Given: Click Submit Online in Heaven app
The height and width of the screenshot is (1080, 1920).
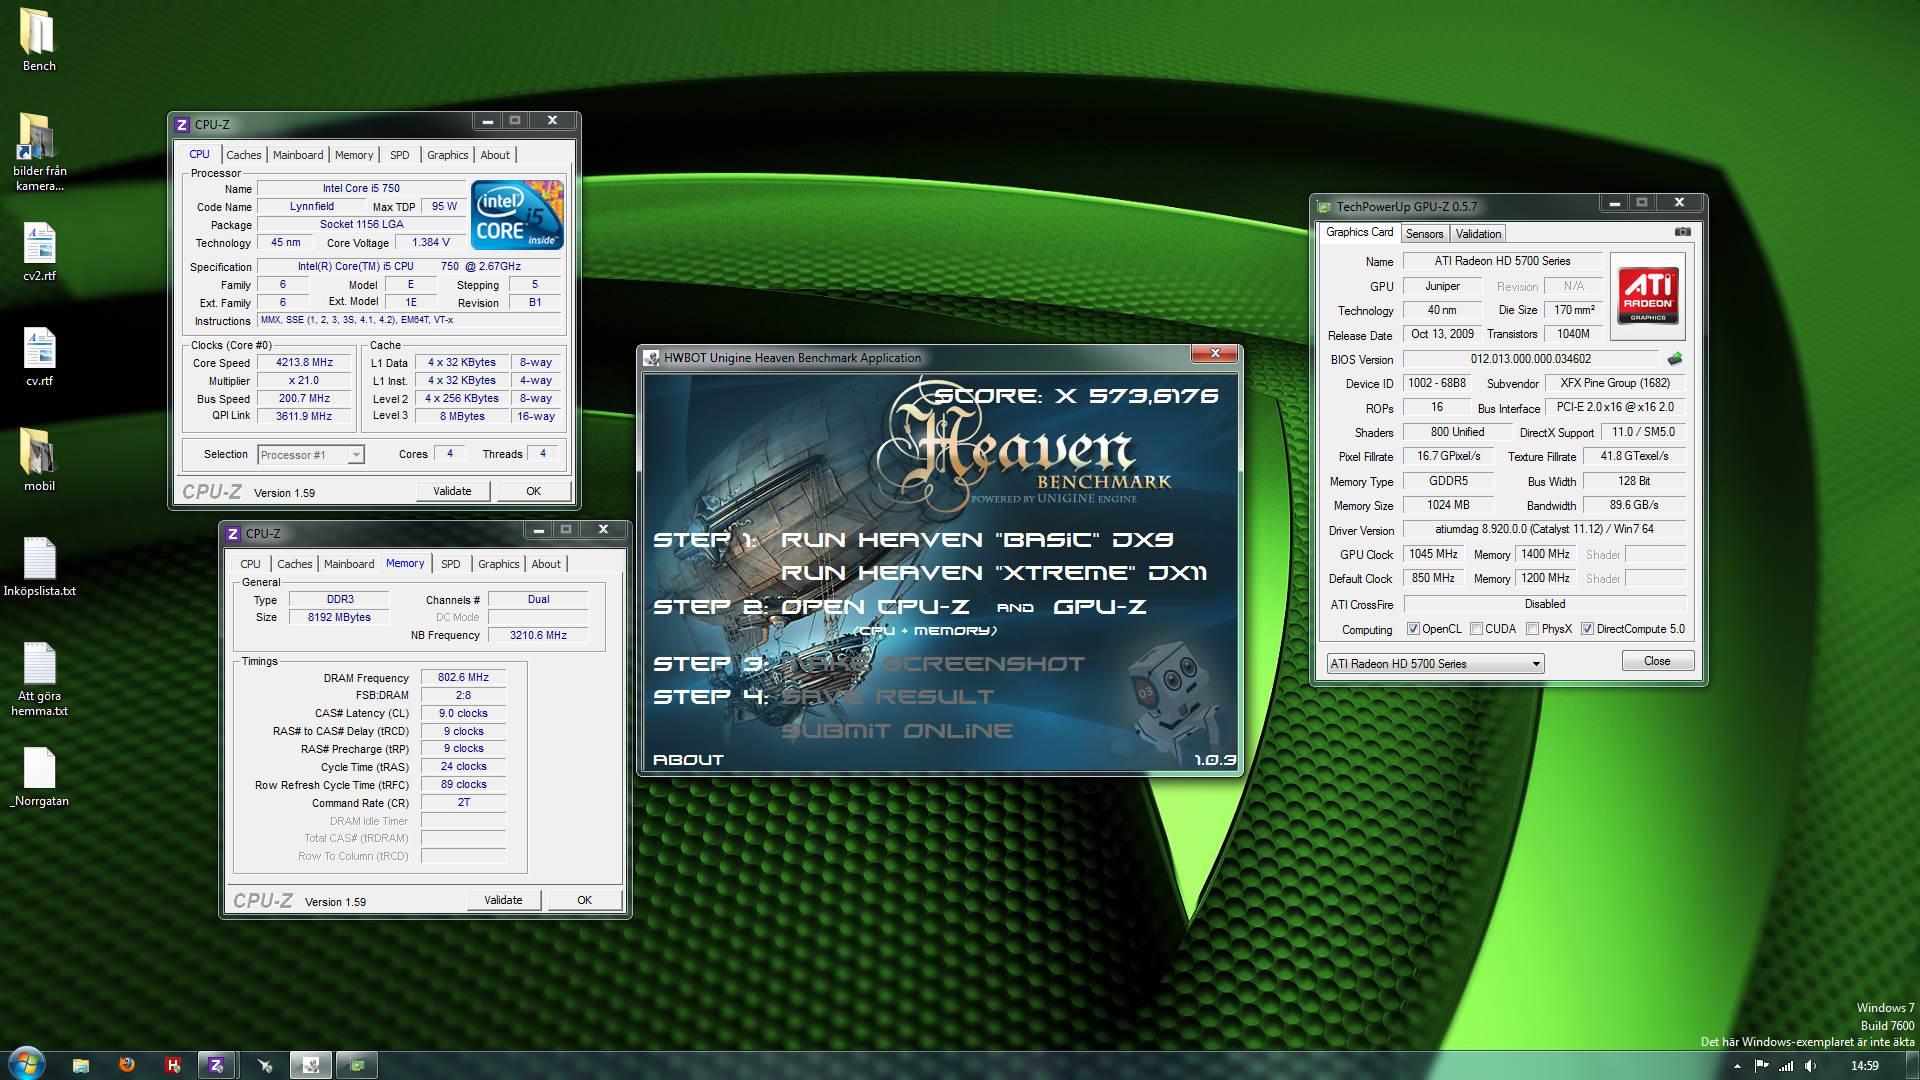Looking at the screenshot, I should tap(896, 731).
